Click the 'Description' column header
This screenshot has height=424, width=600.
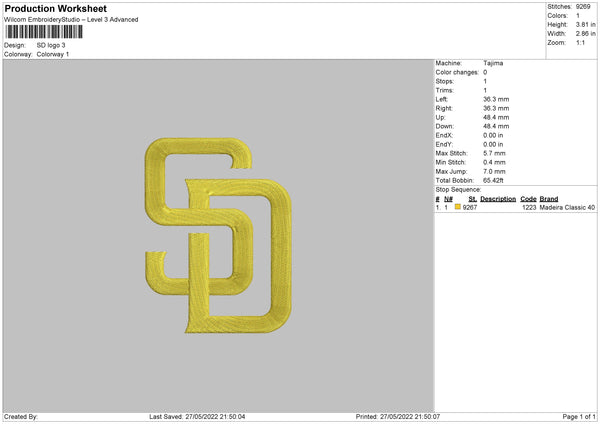tap(498, 199)
